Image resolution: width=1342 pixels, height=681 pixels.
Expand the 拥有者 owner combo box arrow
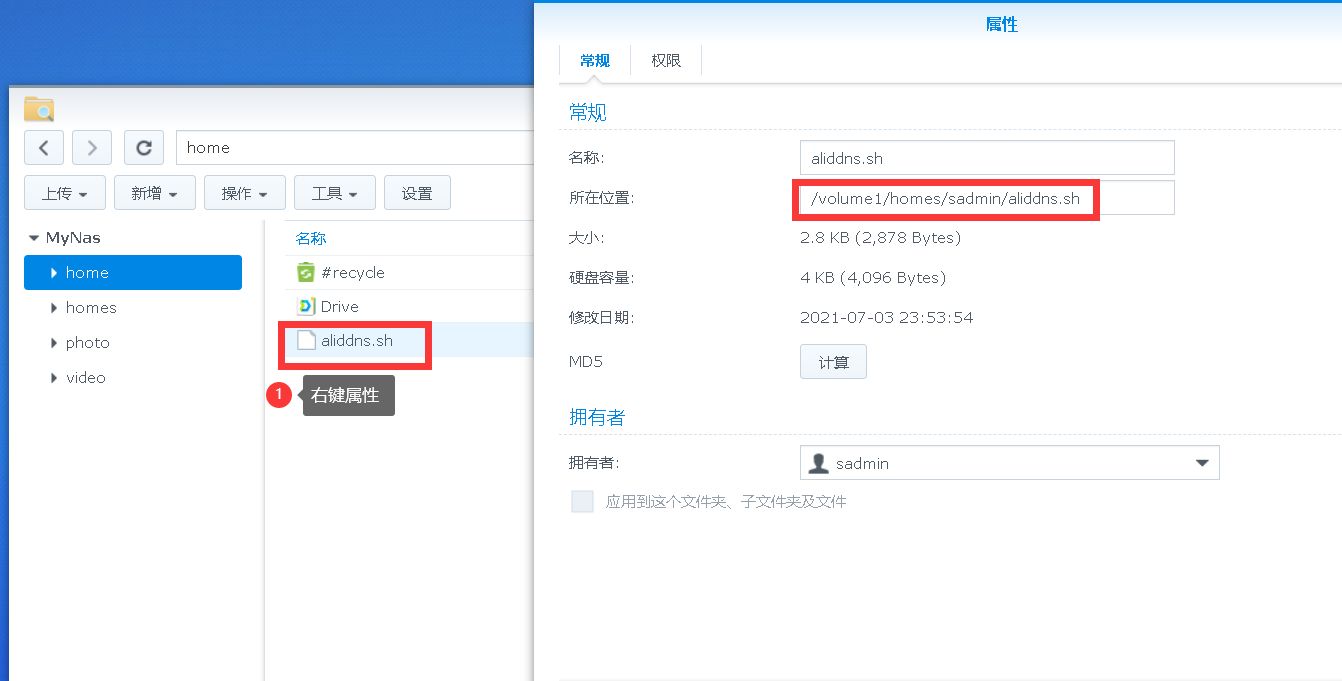pos(1201,464)
